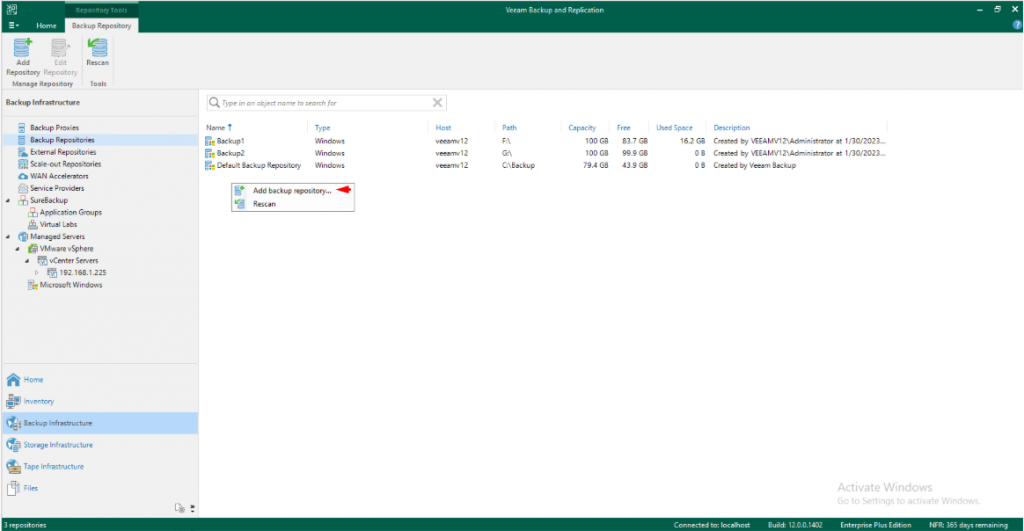
Task: Open the Storage Infrastructure pane
Action: click(x=57, y=445)
